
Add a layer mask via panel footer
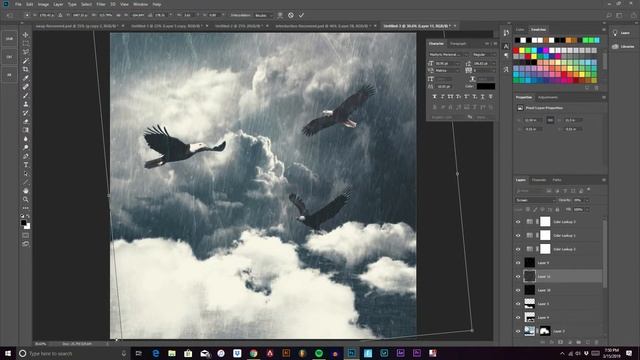pyautogui.click(x=560, y=342)
